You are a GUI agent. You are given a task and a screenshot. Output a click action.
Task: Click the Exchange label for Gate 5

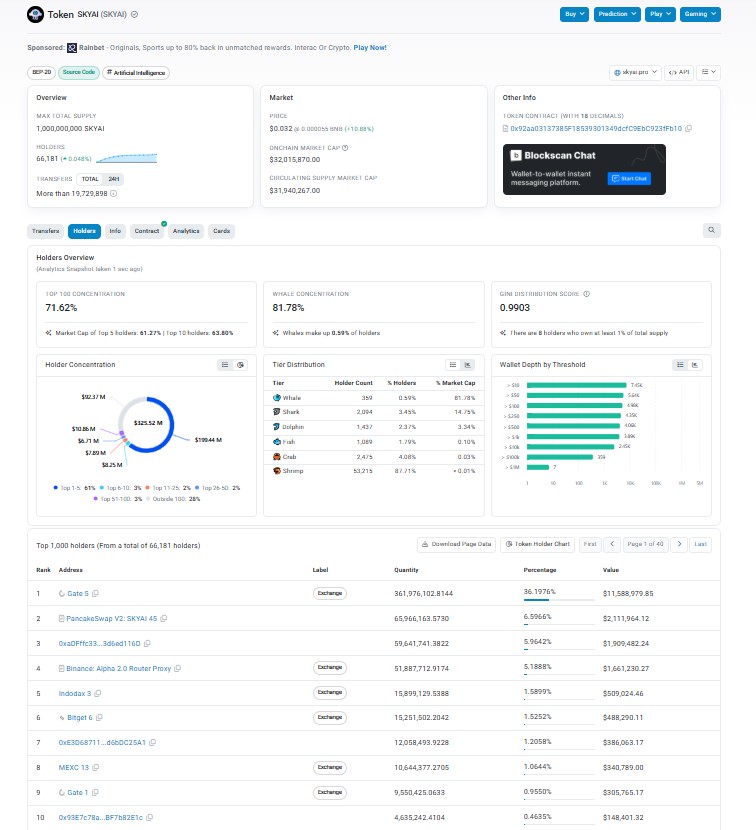tap(330, 594)
